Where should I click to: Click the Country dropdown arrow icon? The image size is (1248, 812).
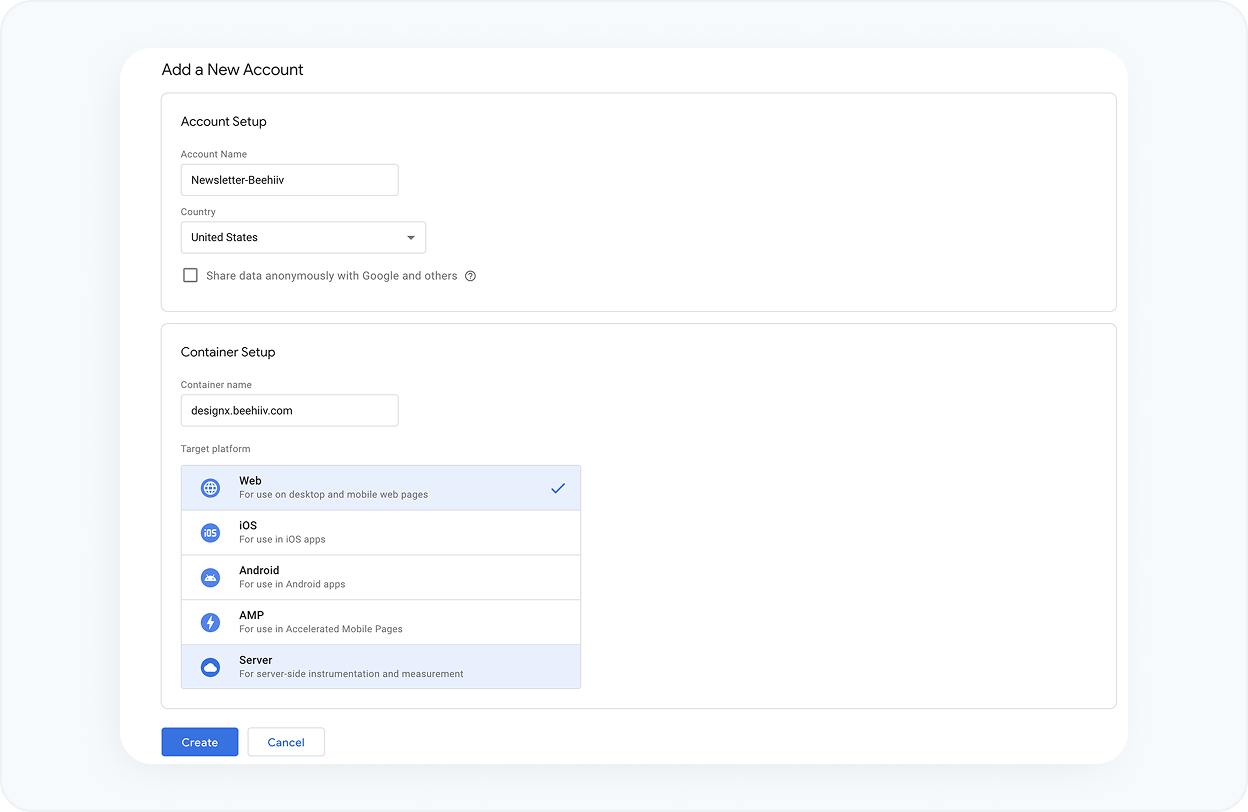tap(410, 237)
